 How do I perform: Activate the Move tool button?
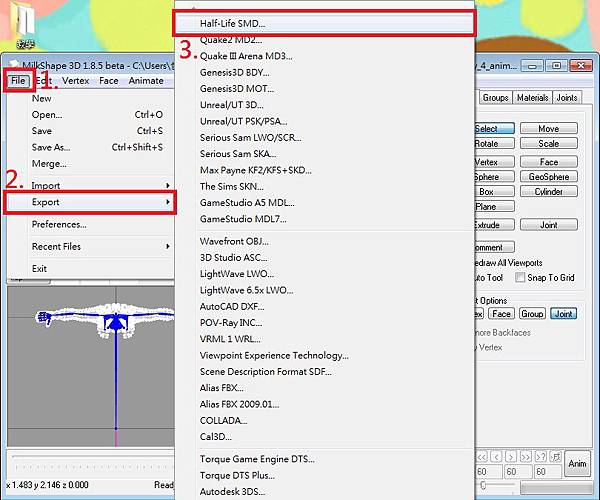click(549, 129)
